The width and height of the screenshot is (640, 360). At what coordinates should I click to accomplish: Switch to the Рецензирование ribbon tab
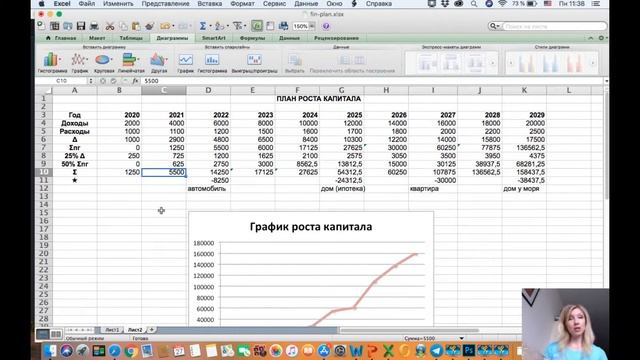tap(336, 38)
